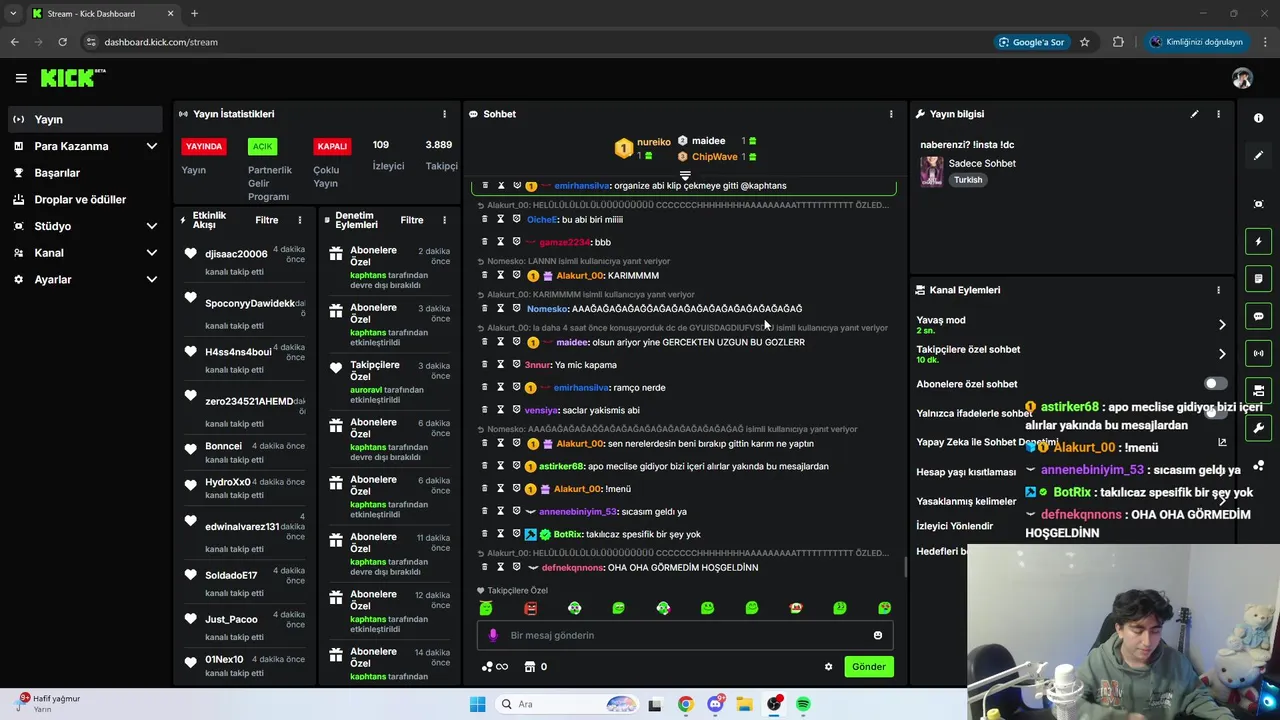
Task: Open Spotify from taskbar
Action: pos(803,704)
